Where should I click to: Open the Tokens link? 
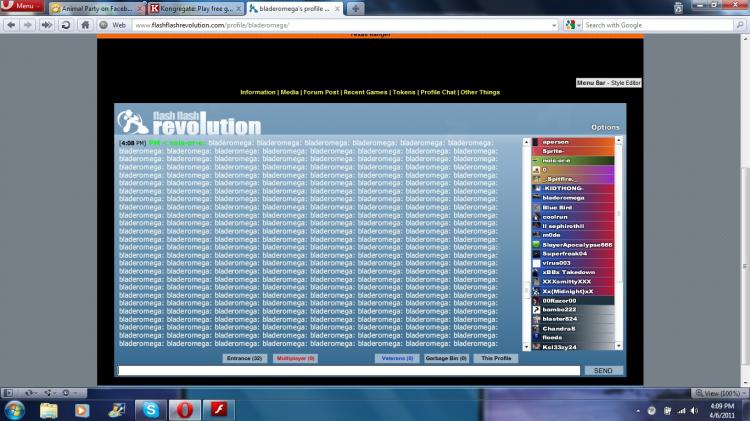click(x=404, y=92)
